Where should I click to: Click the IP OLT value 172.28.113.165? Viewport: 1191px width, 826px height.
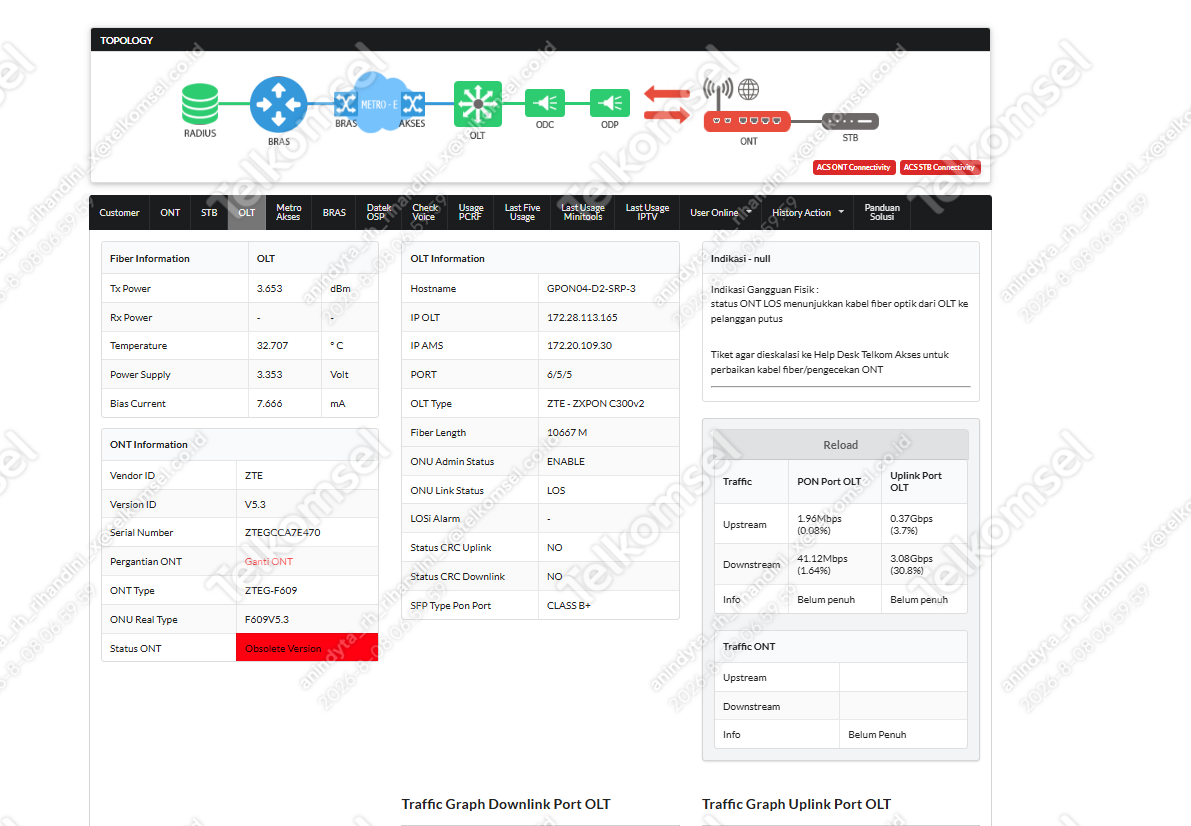click(x=582, y=318)
